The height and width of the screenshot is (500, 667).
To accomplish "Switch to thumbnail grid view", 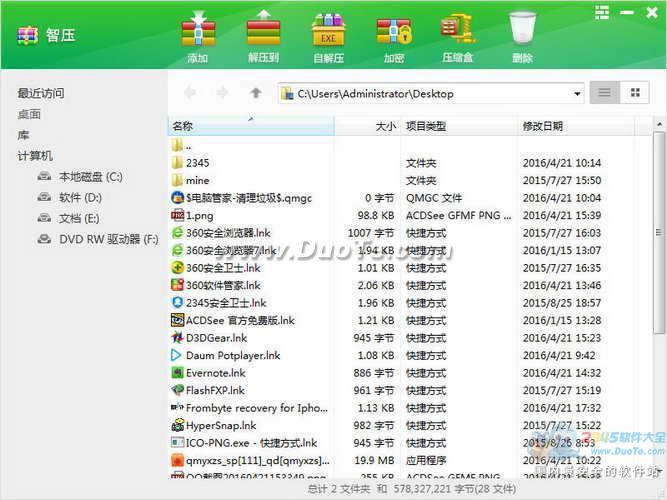I will pos(635,92).
